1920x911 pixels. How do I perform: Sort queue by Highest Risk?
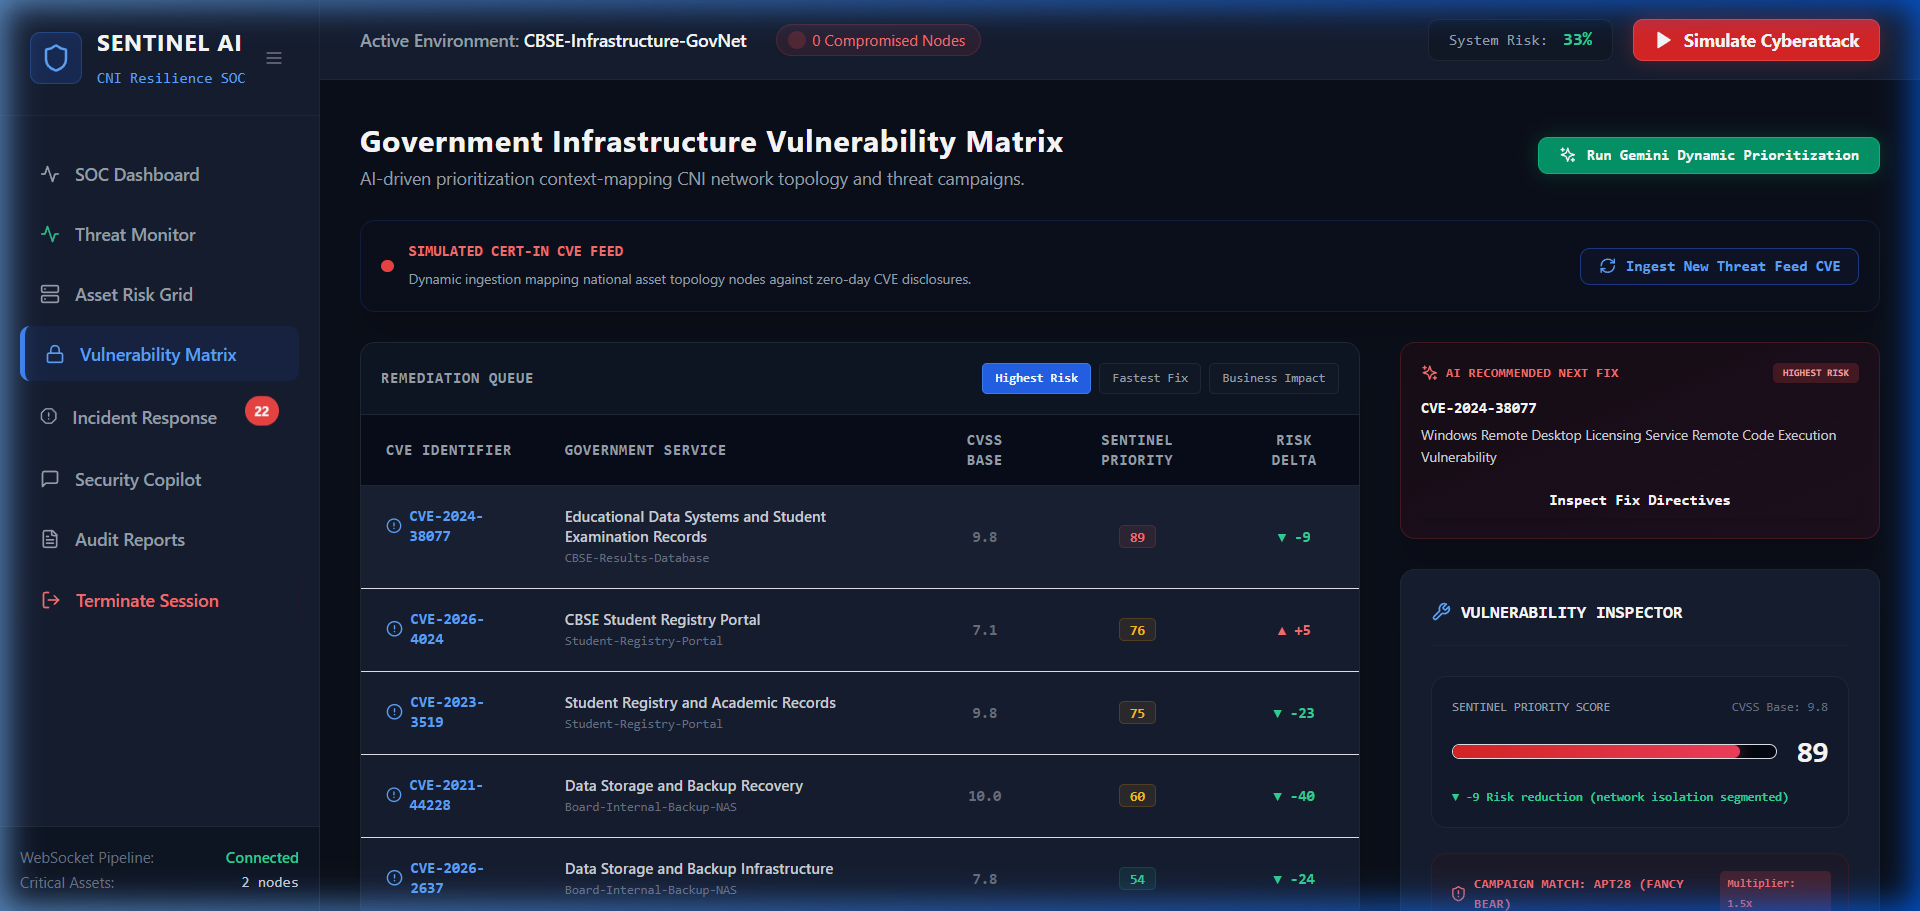1036,378
